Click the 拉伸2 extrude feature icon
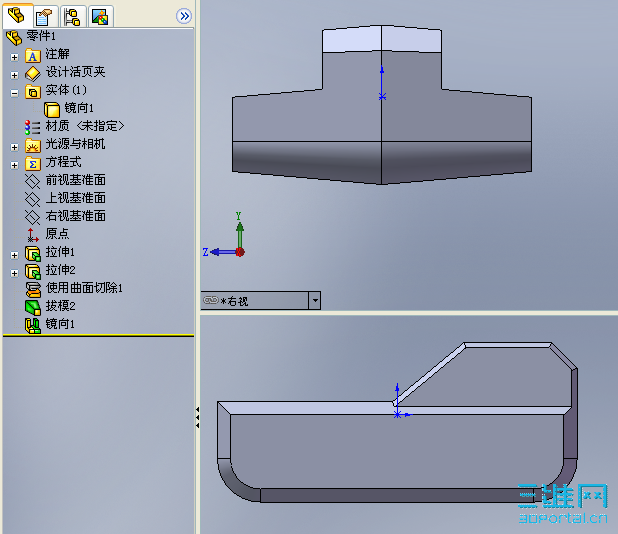This screenshot has width=618, height=534. pyautogui.click(x=33, y=272)
